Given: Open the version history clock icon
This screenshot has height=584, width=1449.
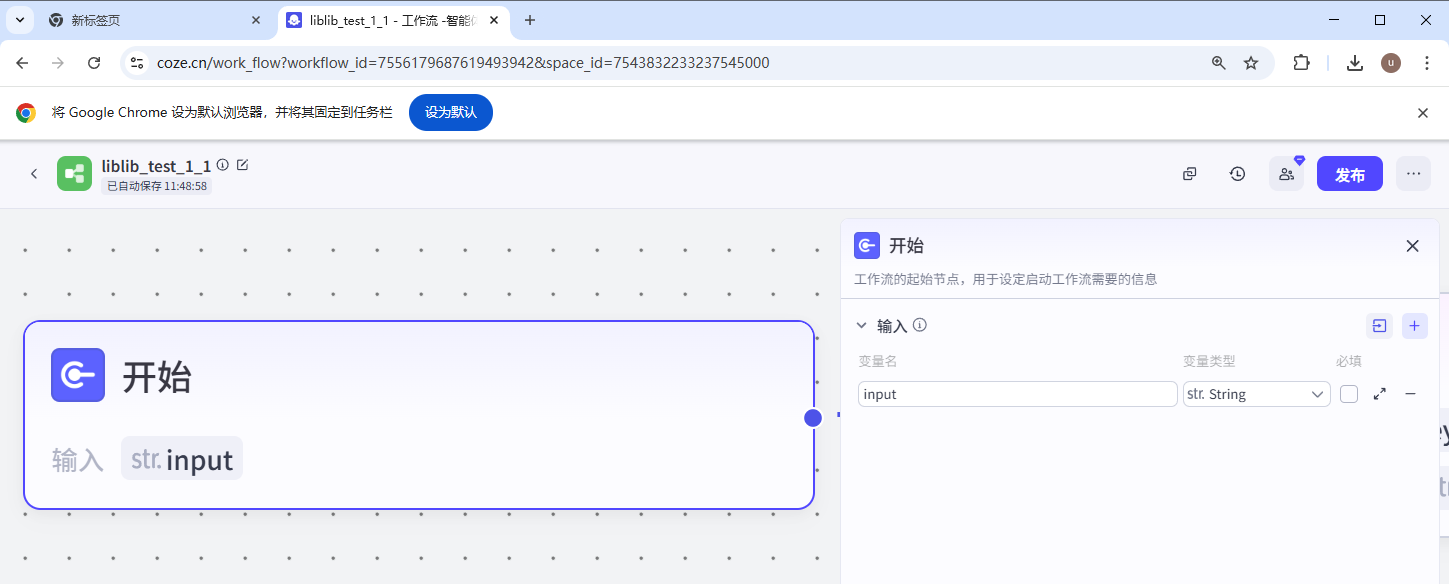Looking at the screenshot, I should click(x=1238, y=174).
